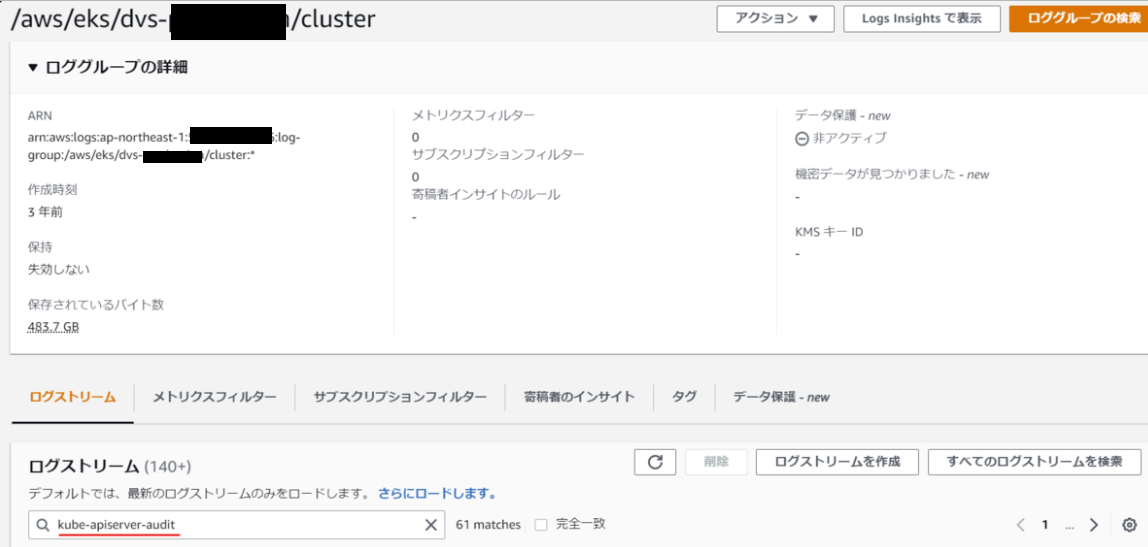Image resolution: width=1148 pixels, height=547 pixels.
Task: Click ロググループの検索 orange button
Action: (1078, 19)
